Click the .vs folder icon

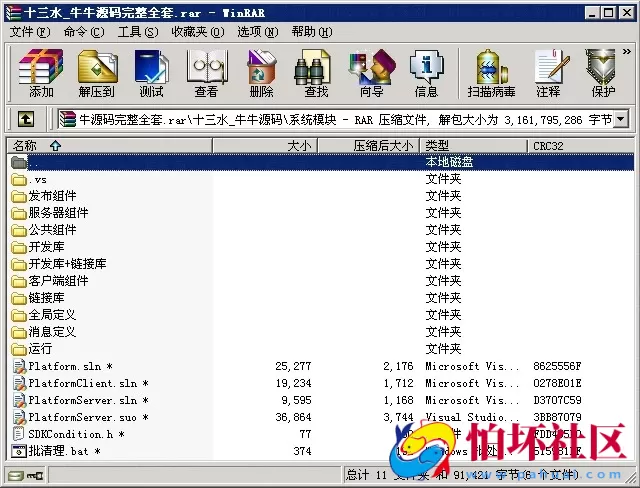tap(19, 179)
